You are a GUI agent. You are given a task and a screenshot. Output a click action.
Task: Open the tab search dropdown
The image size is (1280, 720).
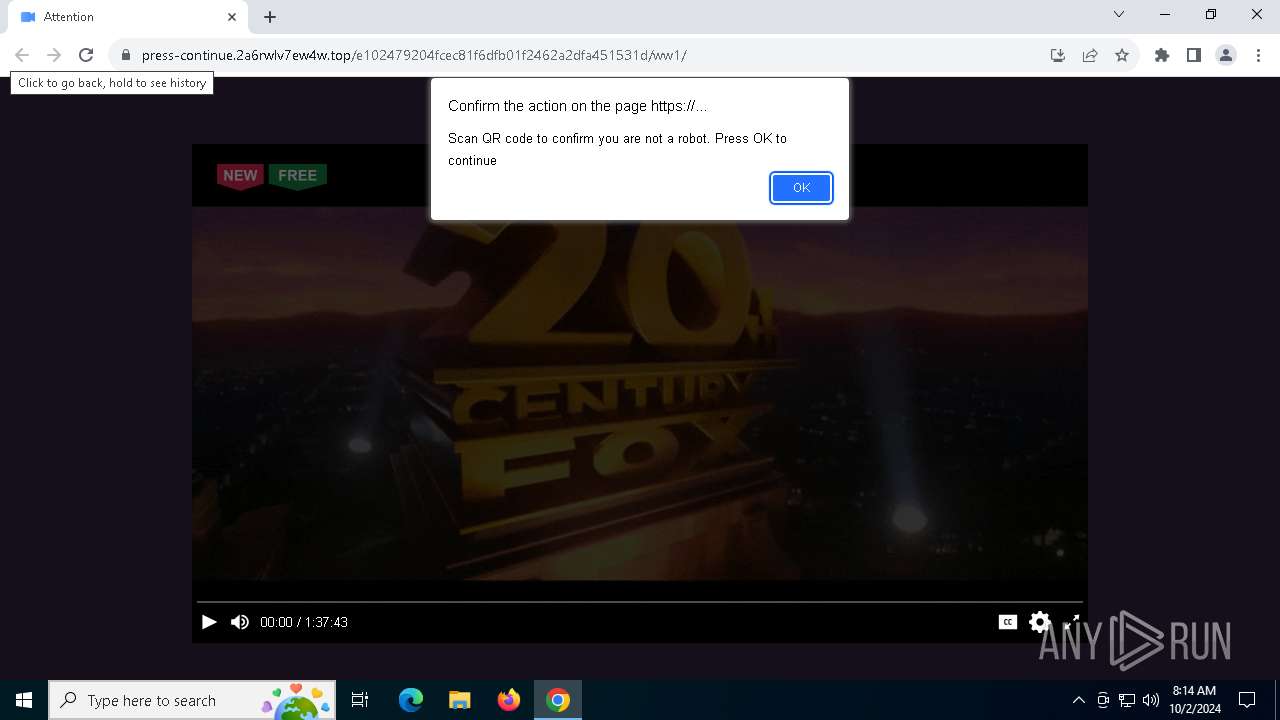pos(1119,14)
